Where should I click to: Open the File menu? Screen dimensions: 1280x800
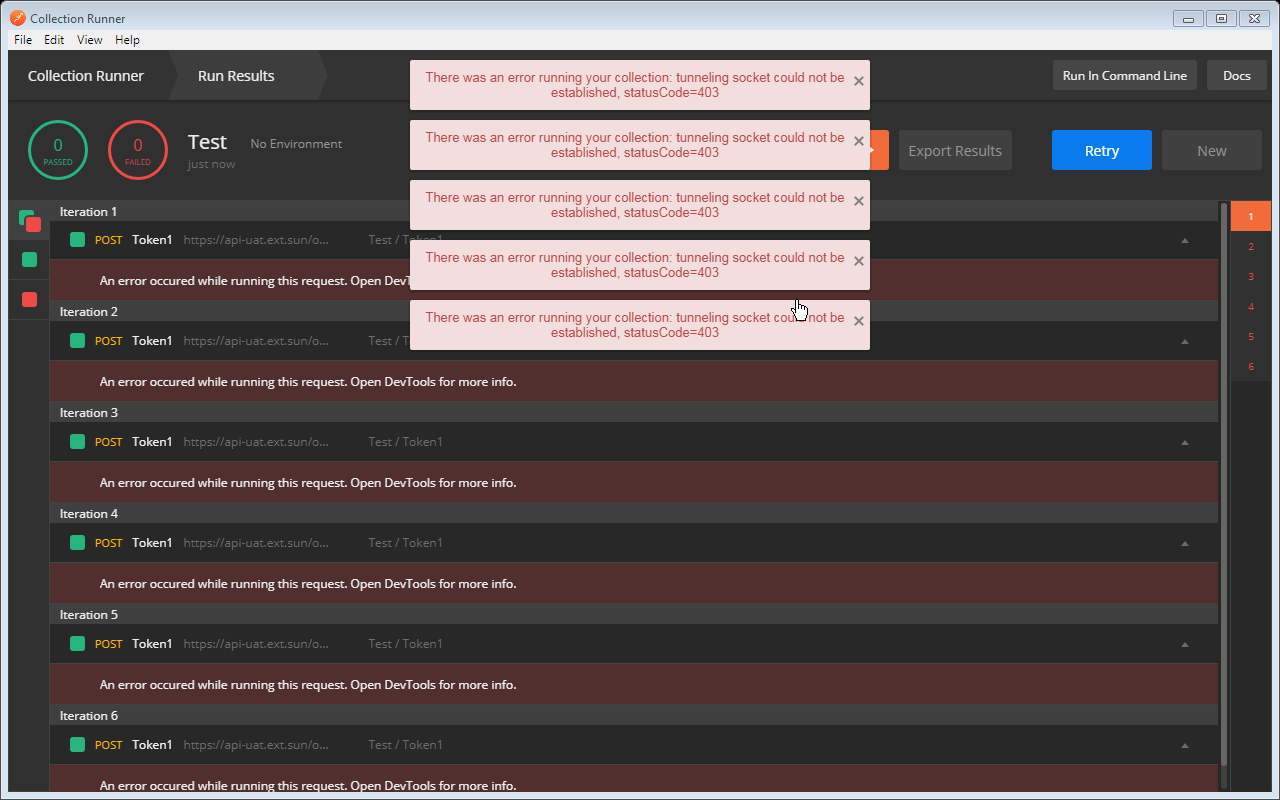(22, 40)
